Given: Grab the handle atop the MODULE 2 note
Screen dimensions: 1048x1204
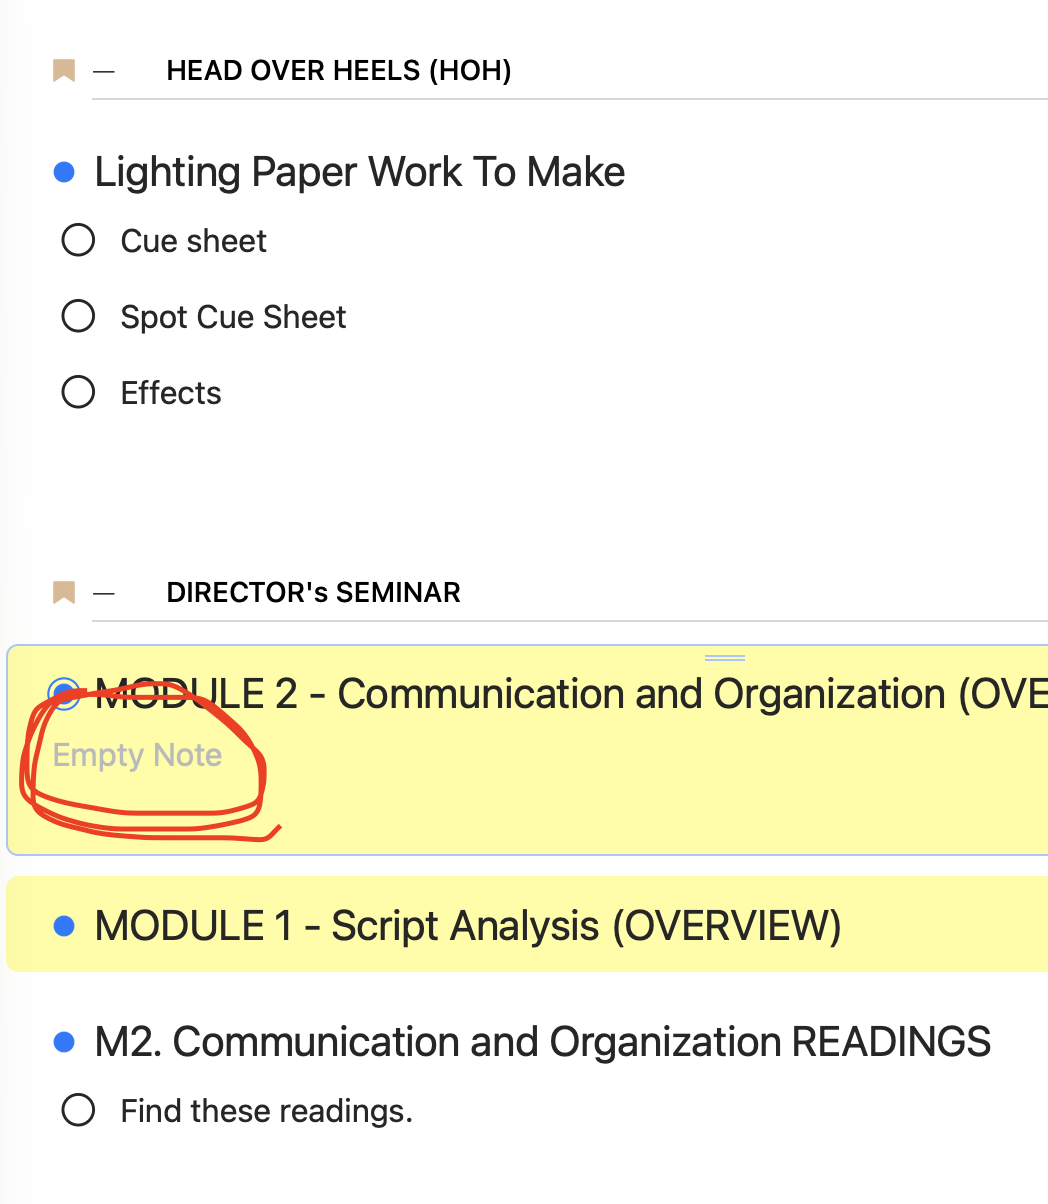Looking at the screenshot, I should pos(725,658).
